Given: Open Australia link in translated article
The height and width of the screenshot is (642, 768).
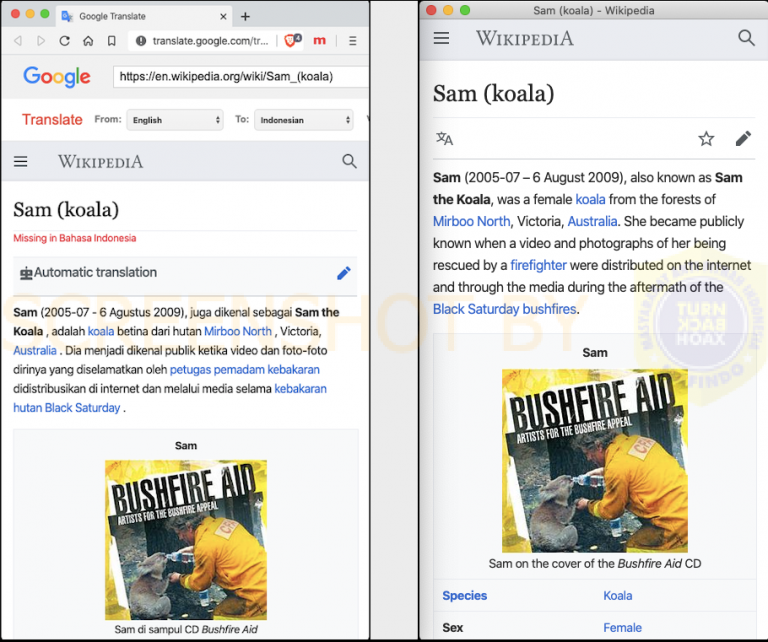Looking at the screenshot, I should coord(35,351).
